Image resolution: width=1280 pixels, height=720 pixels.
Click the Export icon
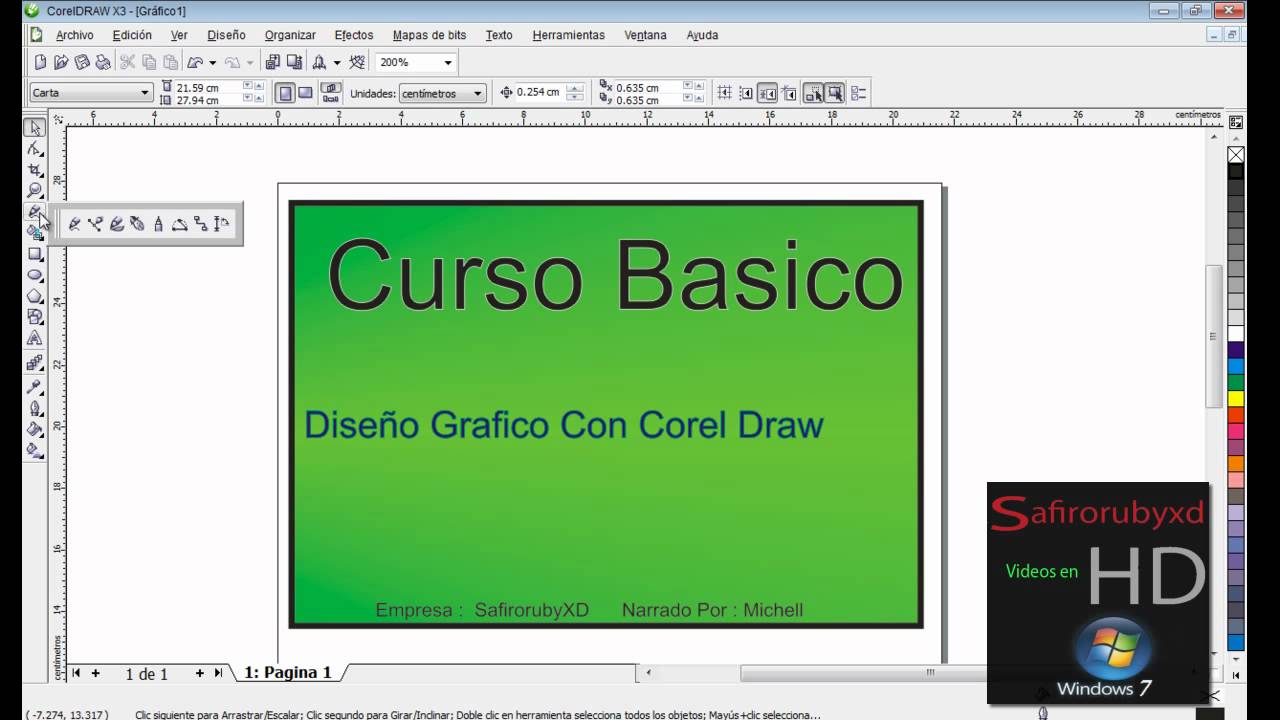click(294, 62)
